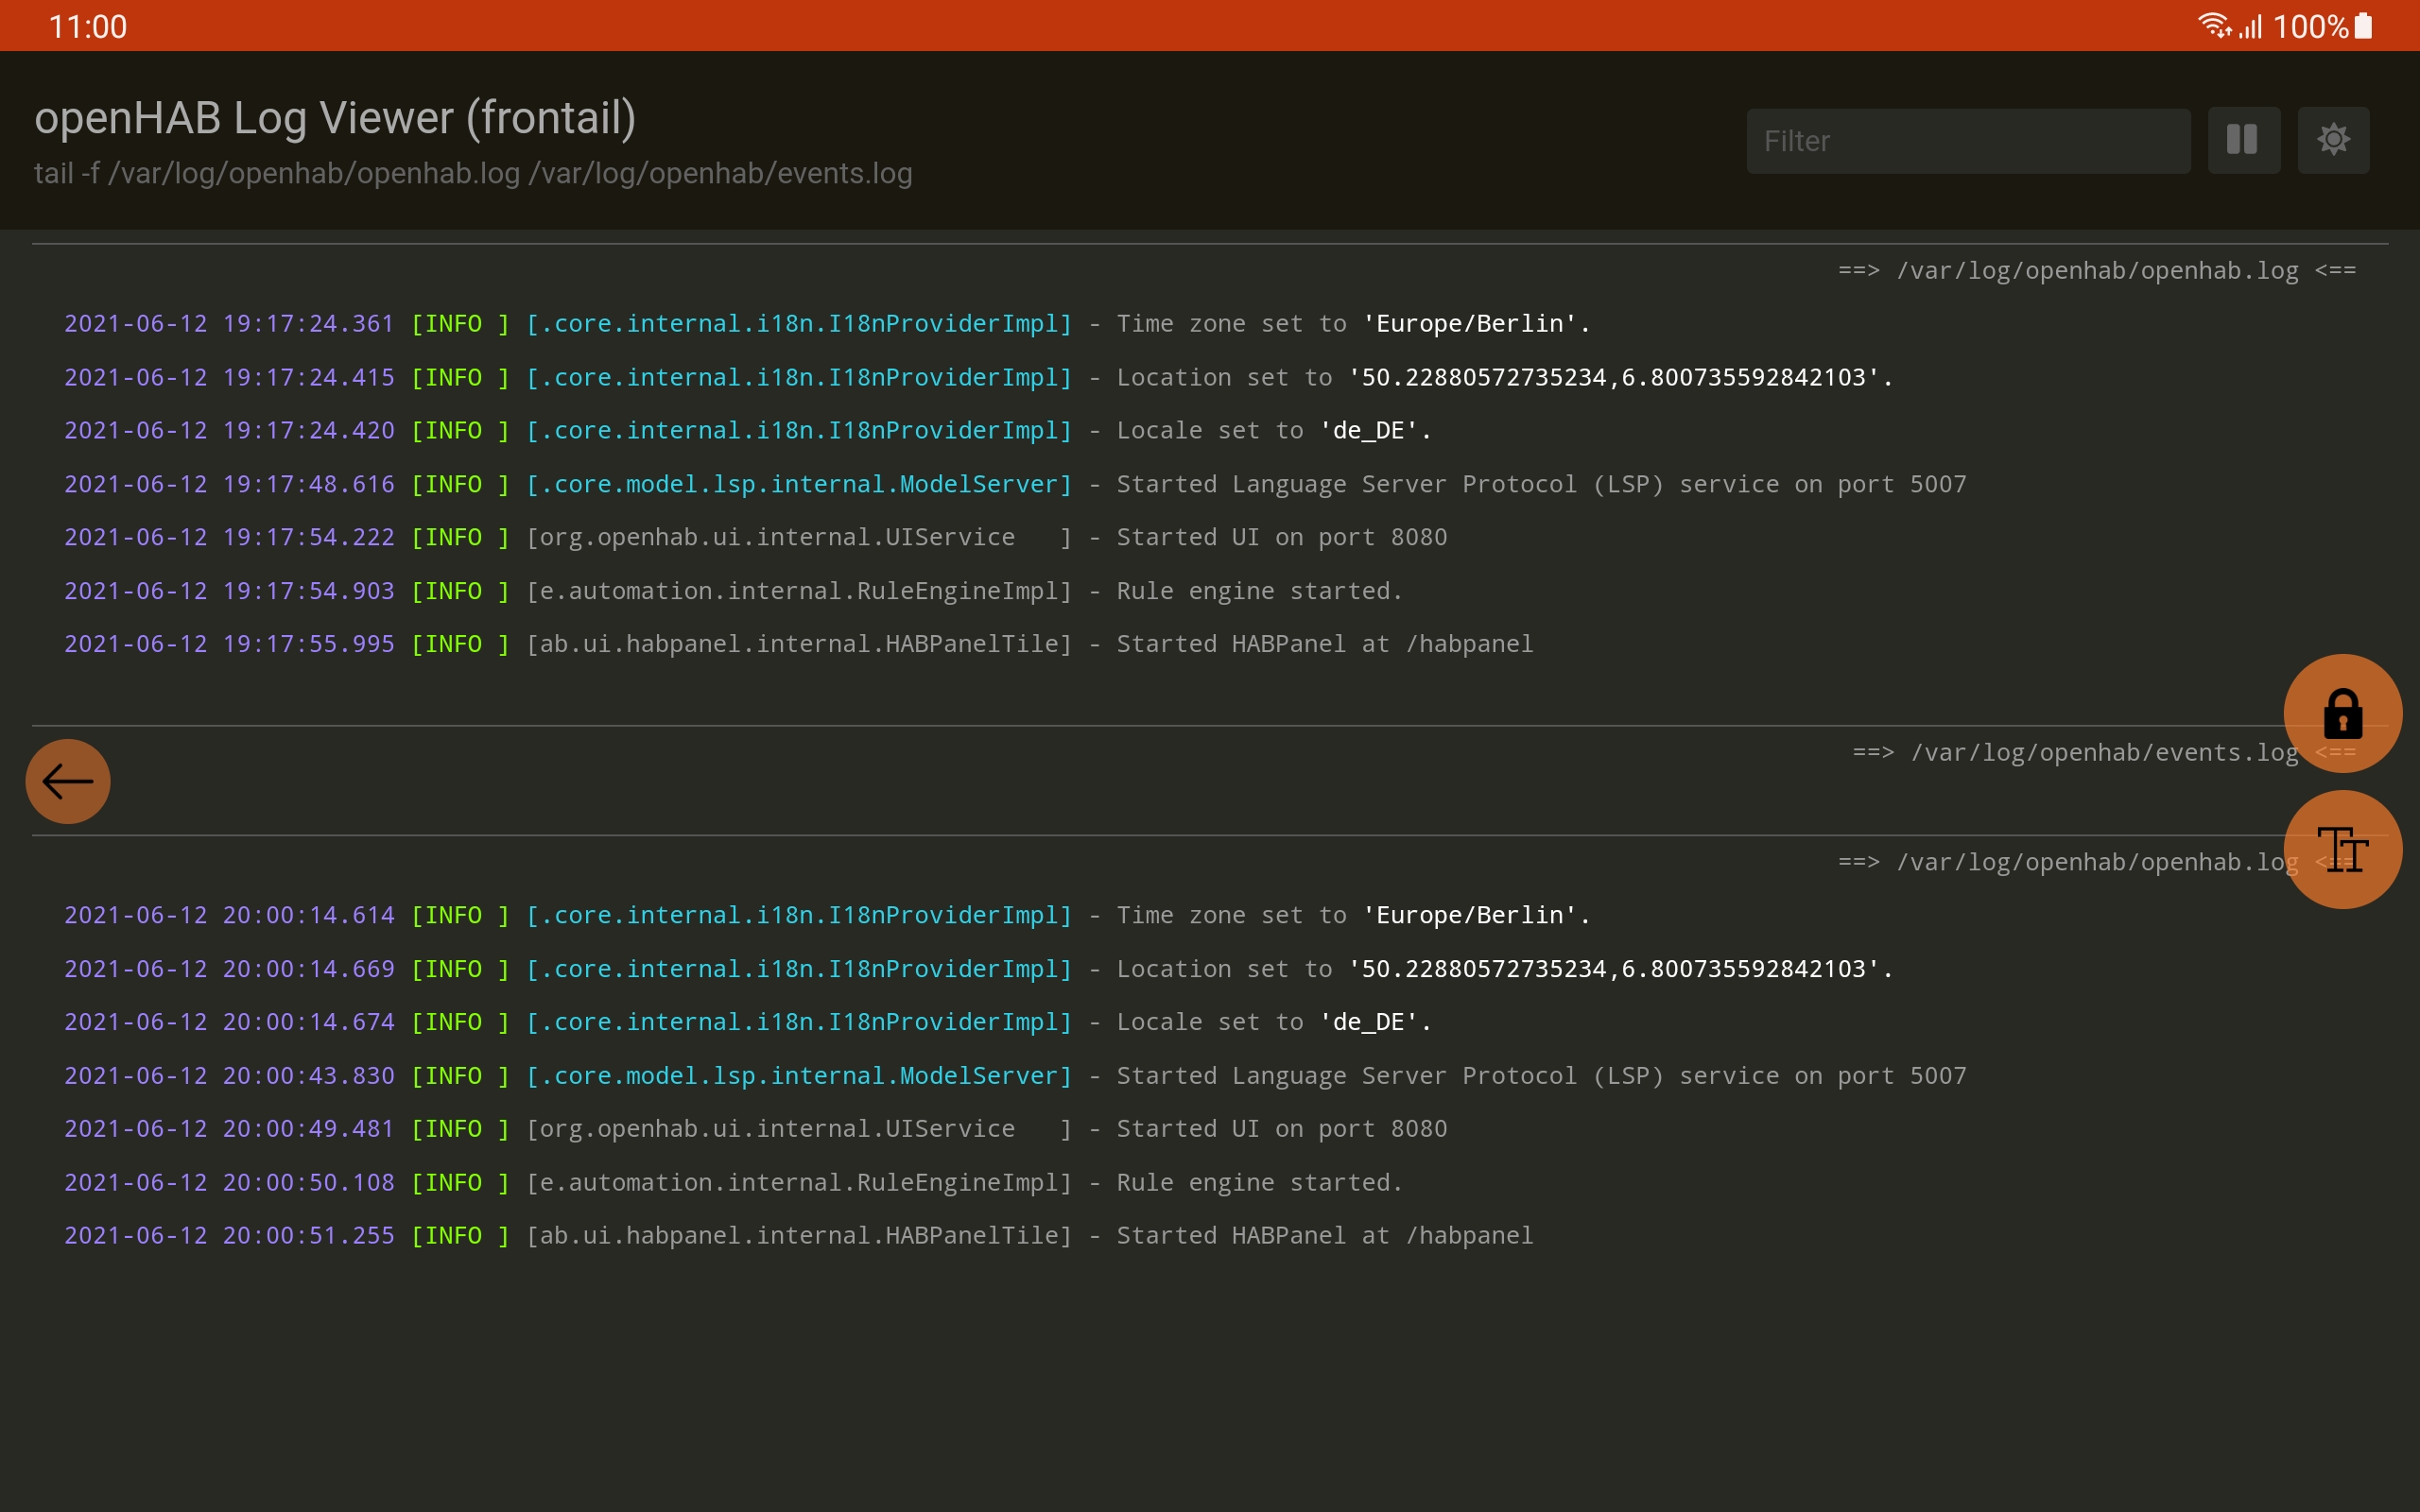
Task: Select the 19:17:55.995 HABPanel log entry
Action: click(x=798, y=644)
